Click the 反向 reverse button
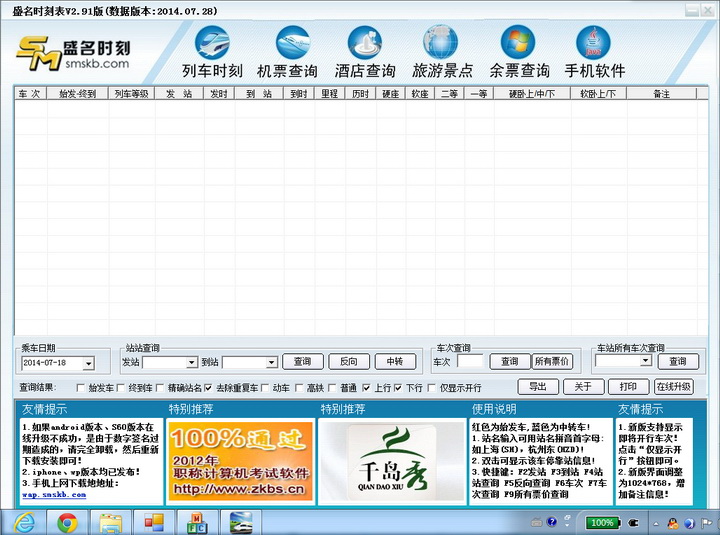Screen dimensions: 720x535 (349, 362)
